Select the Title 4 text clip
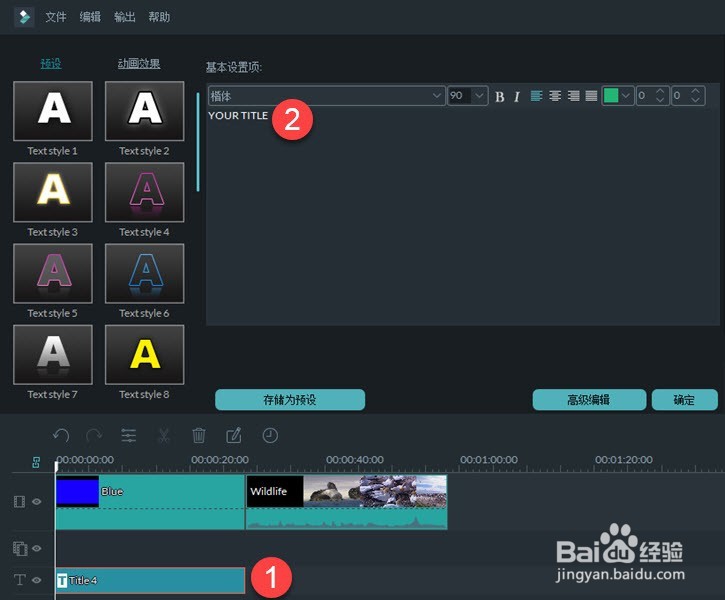This screenshot has height=600, width=725. click(150, 580)
